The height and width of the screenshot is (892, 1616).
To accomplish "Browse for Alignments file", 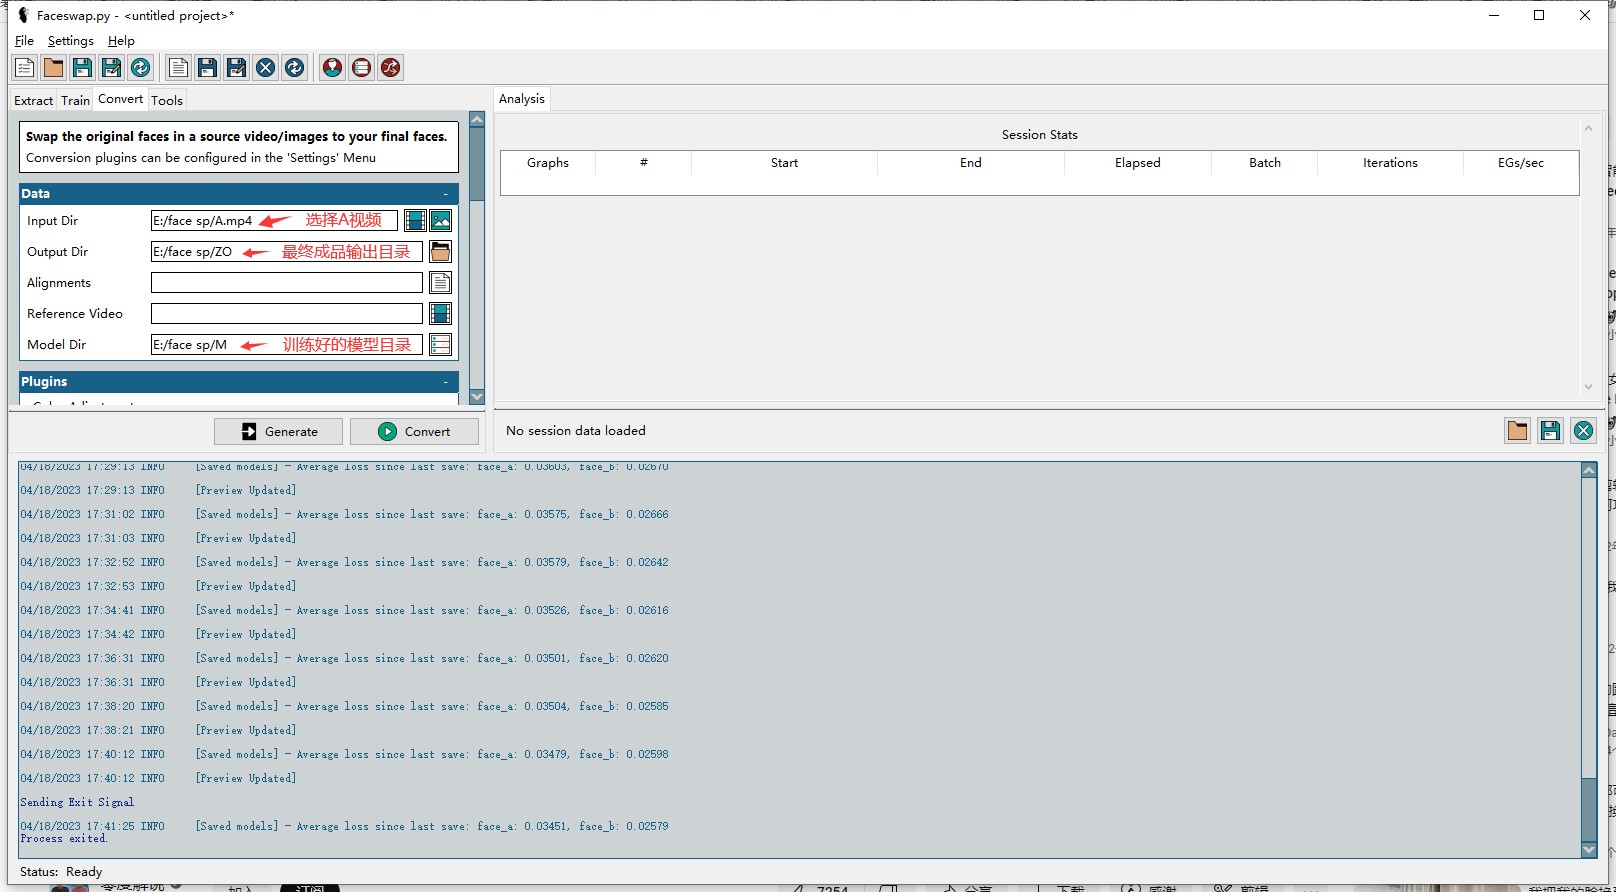I will [x=440, y=283].
